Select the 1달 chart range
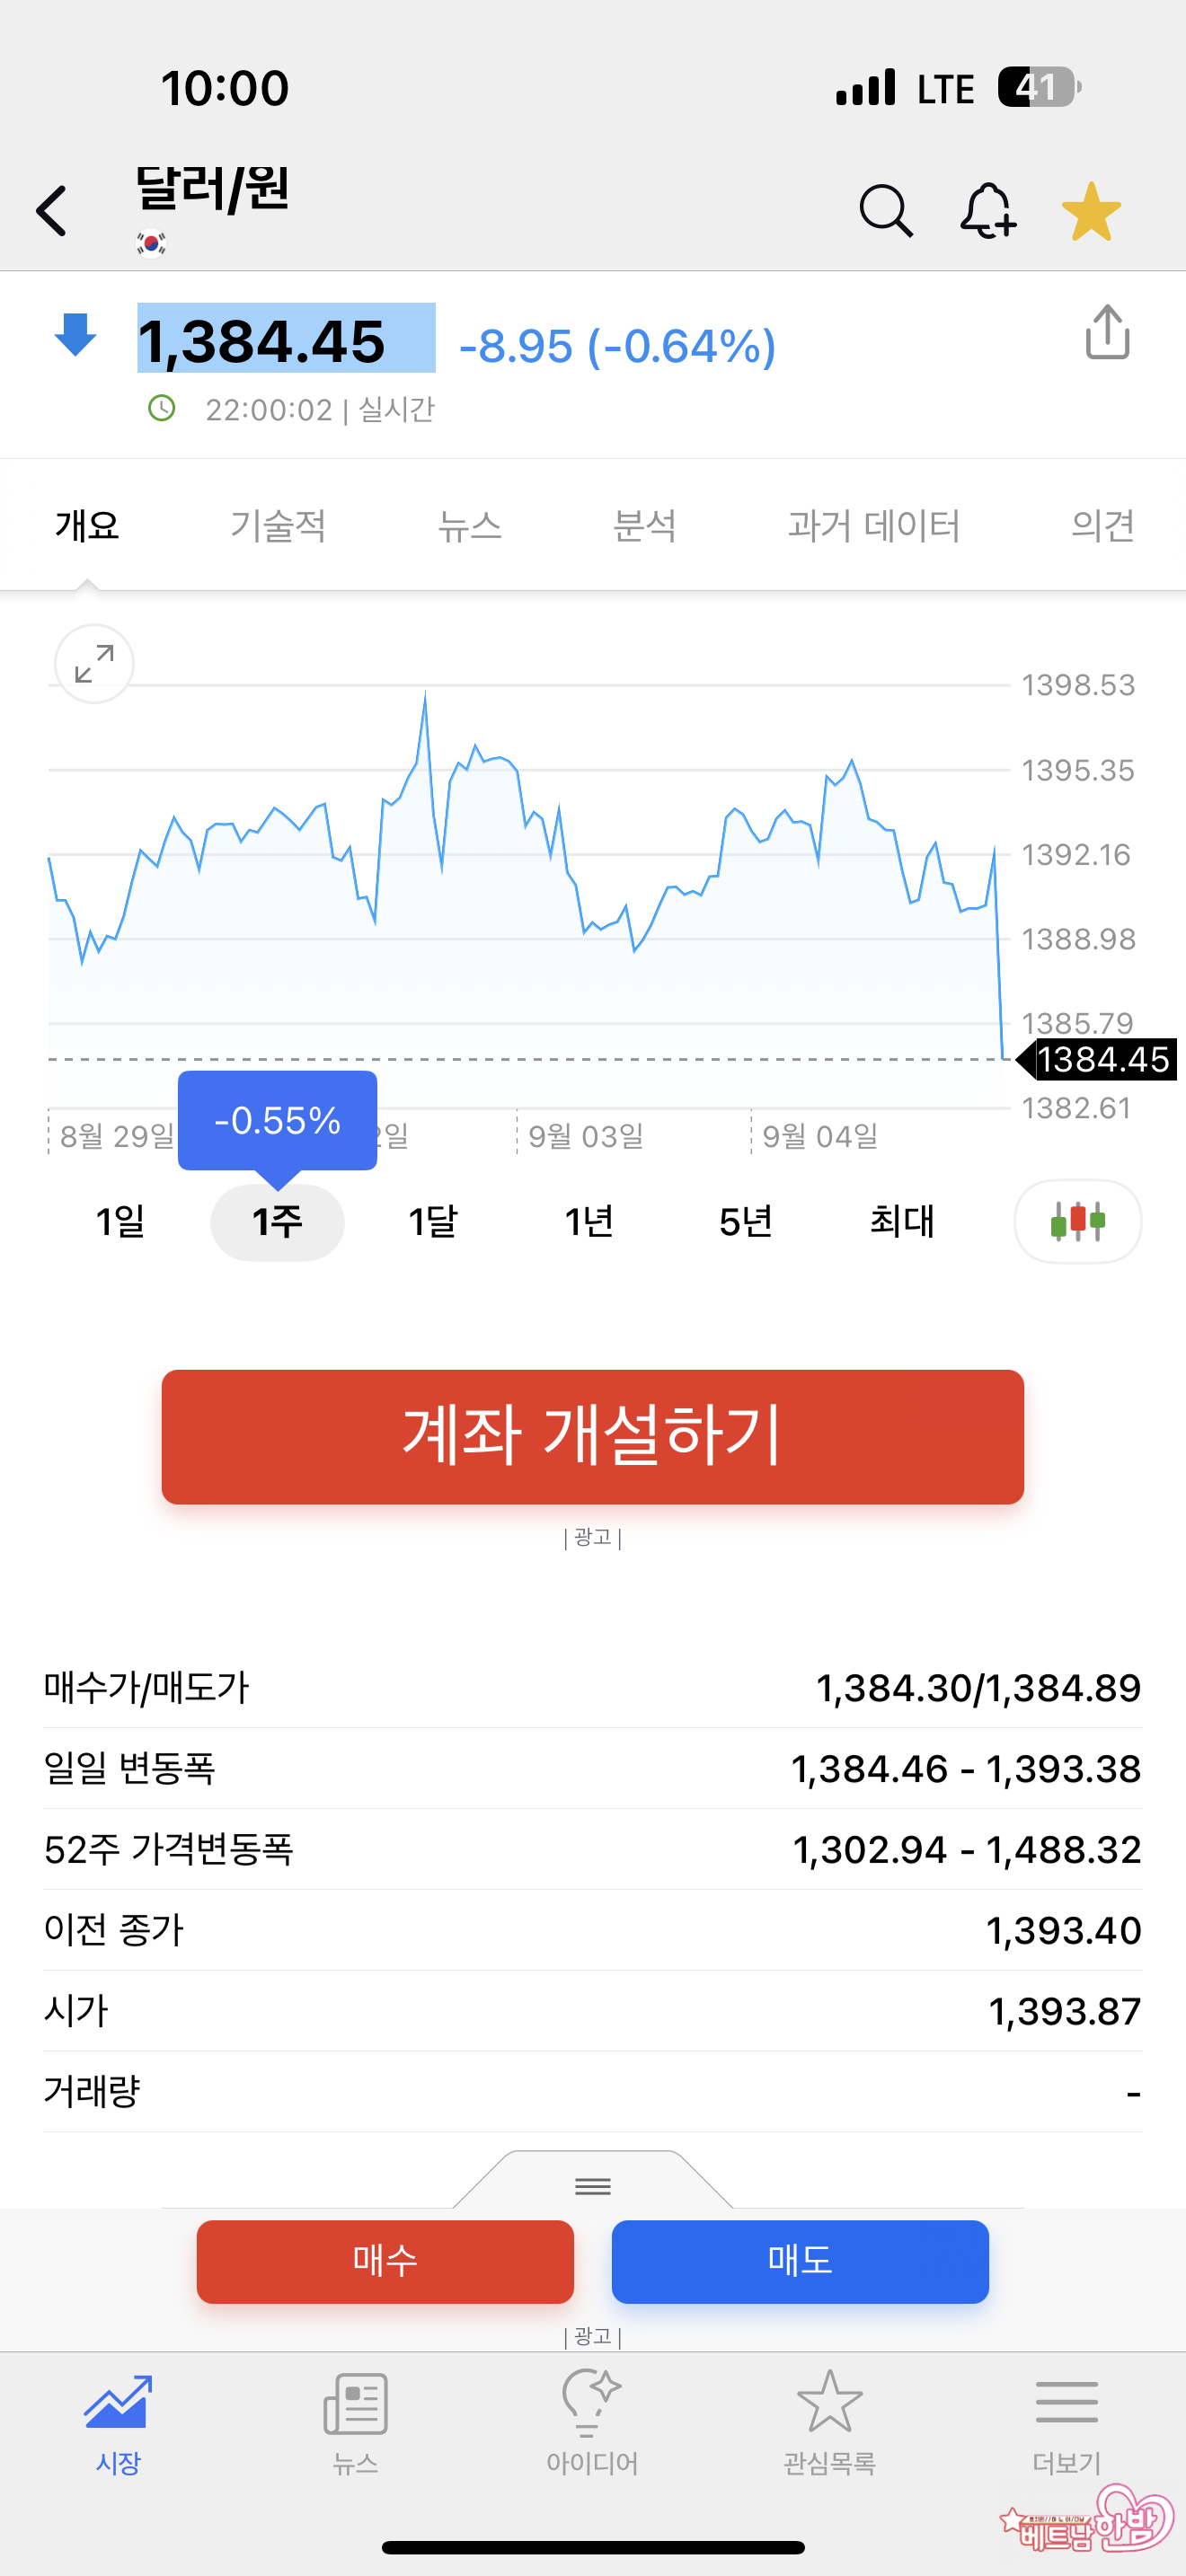Image resolution: width=1186 pixels, height=2576 pixels. coord(433,1221)
